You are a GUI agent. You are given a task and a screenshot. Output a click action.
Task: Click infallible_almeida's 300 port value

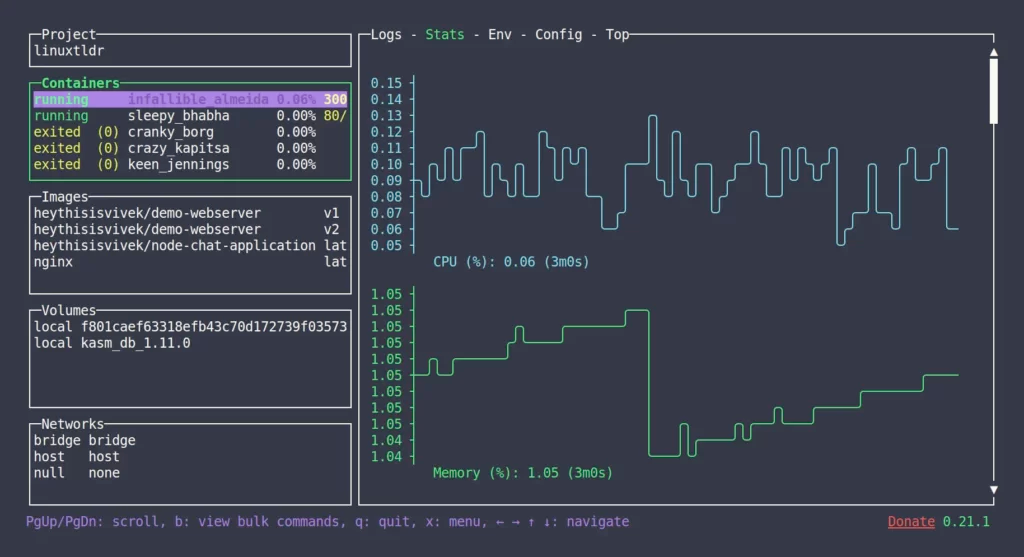335,99
